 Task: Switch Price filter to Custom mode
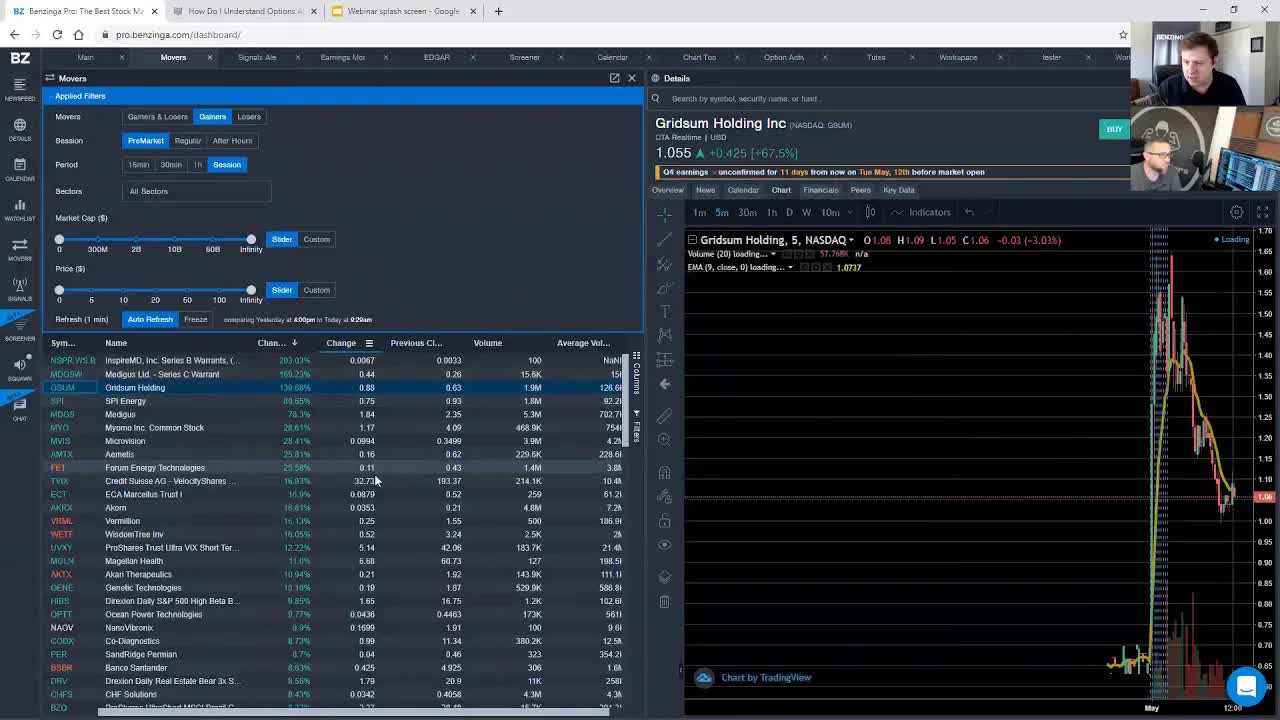coord(317,290)
